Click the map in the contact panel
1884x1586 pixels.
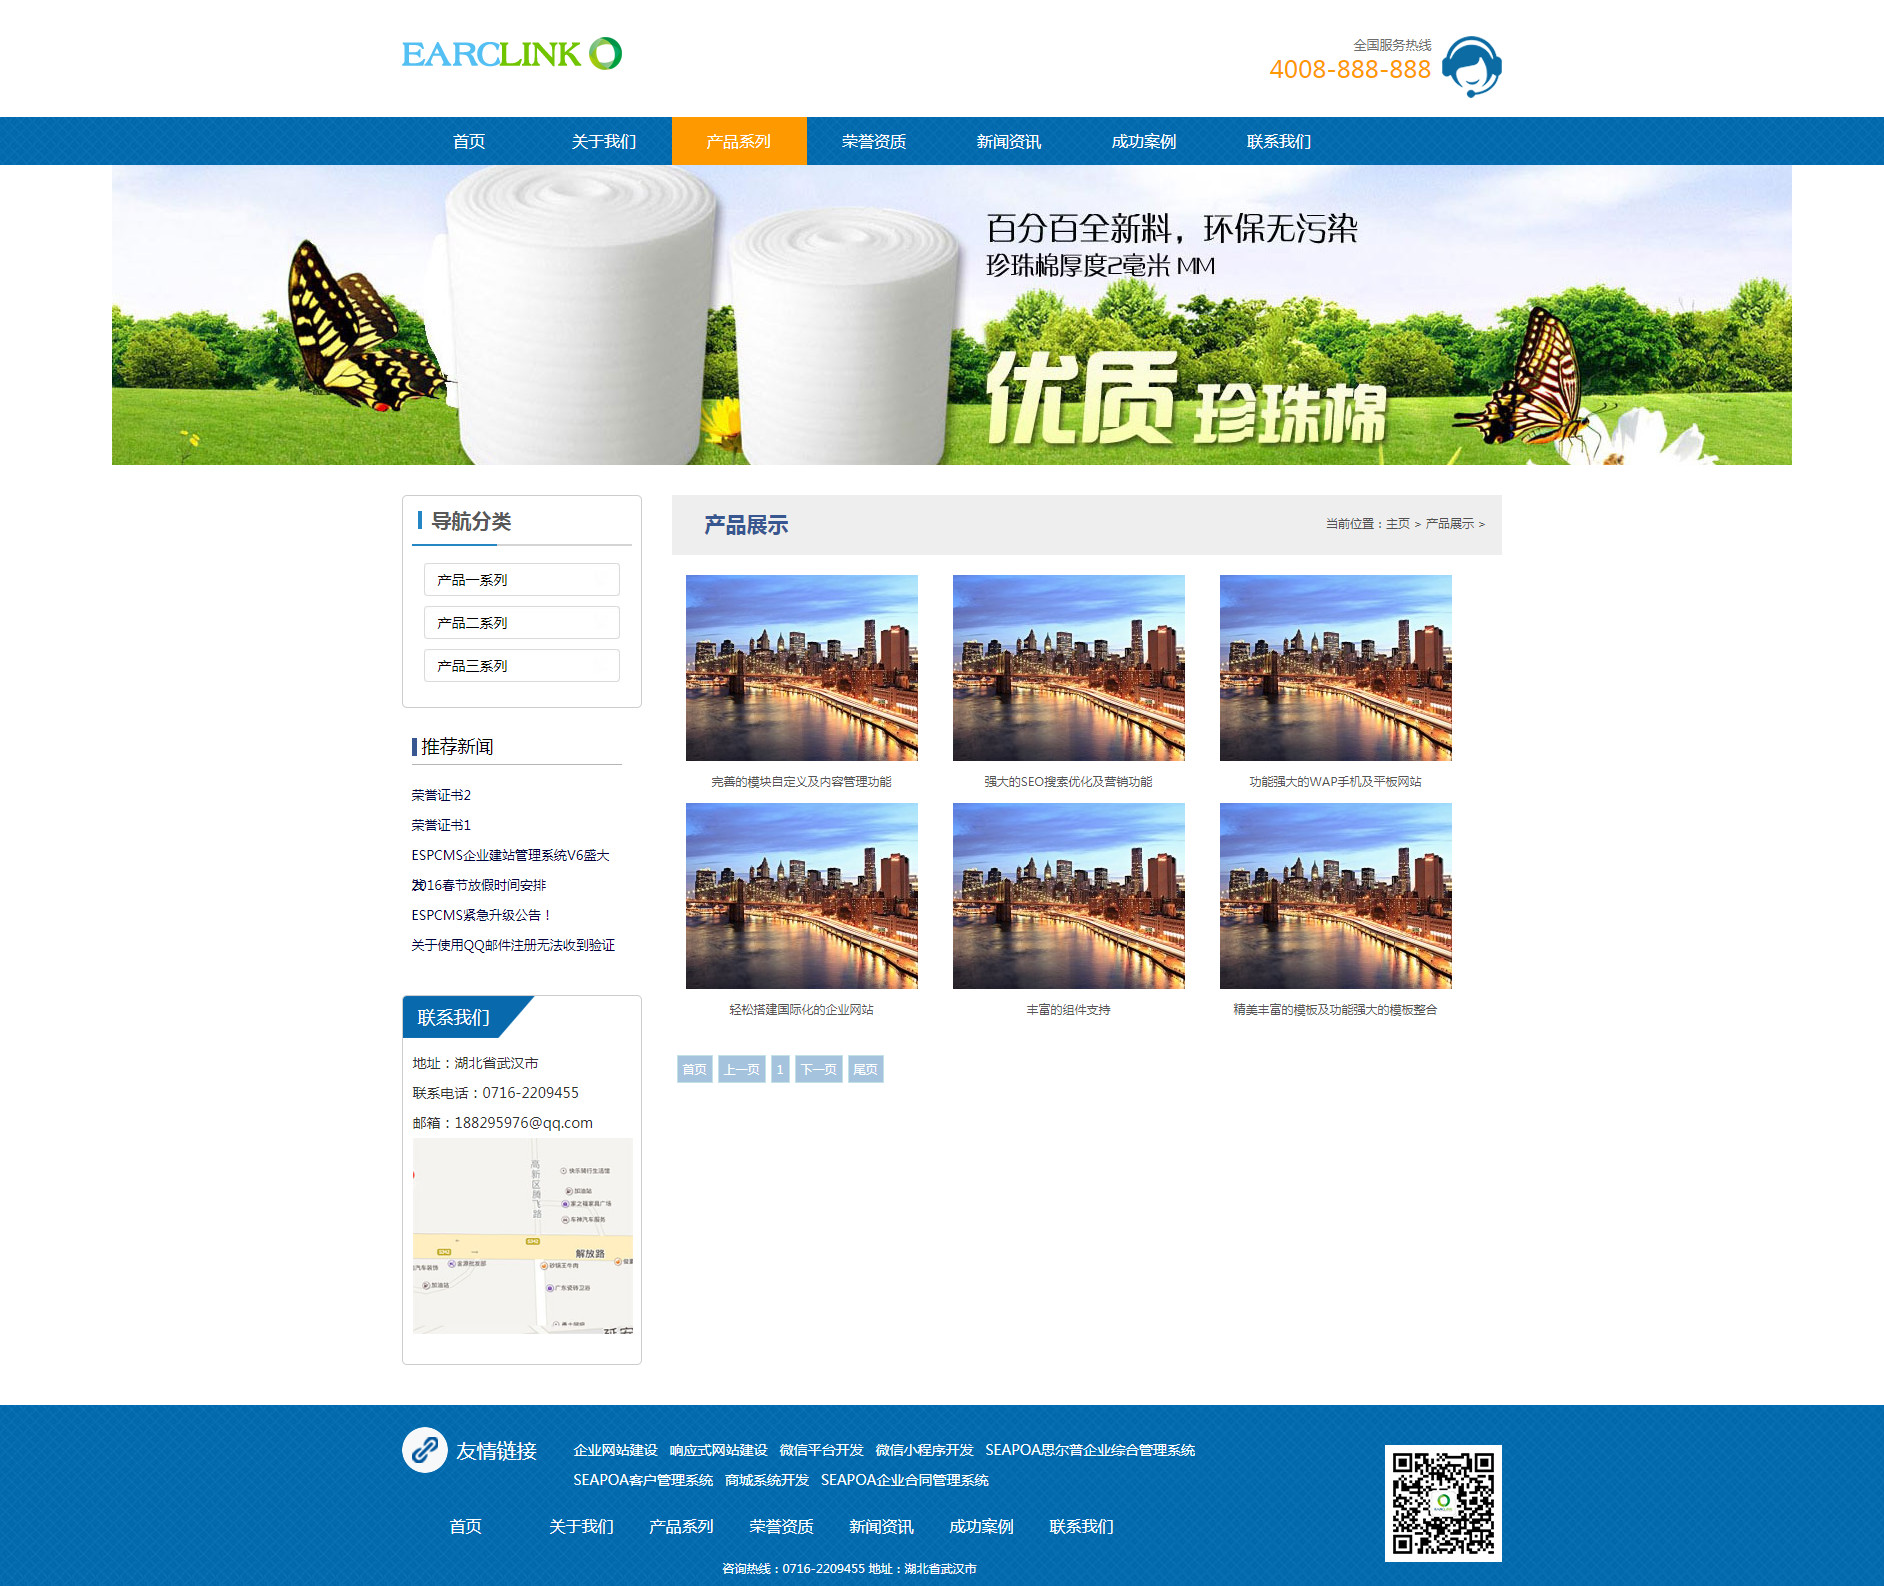[x=522, y=1236]
